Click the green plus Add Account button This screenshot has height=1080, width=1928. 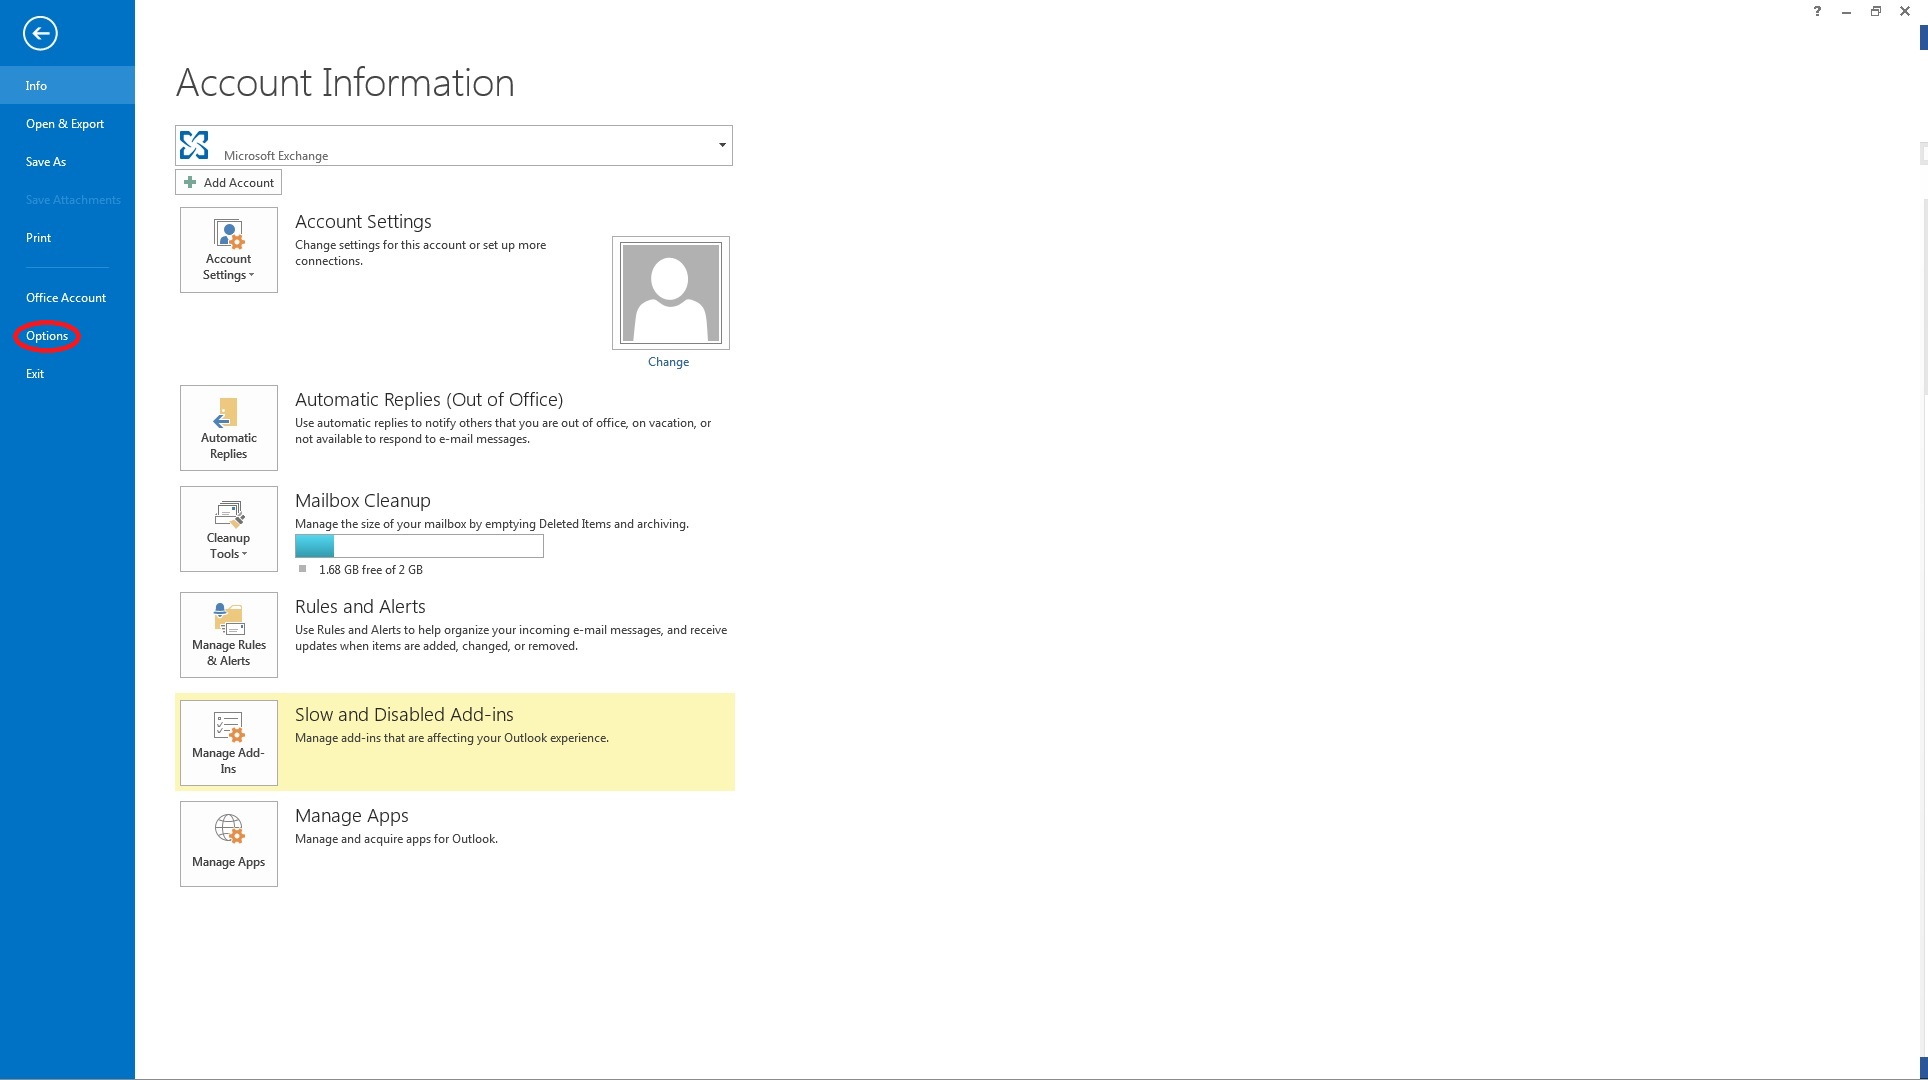coord(228,182)
